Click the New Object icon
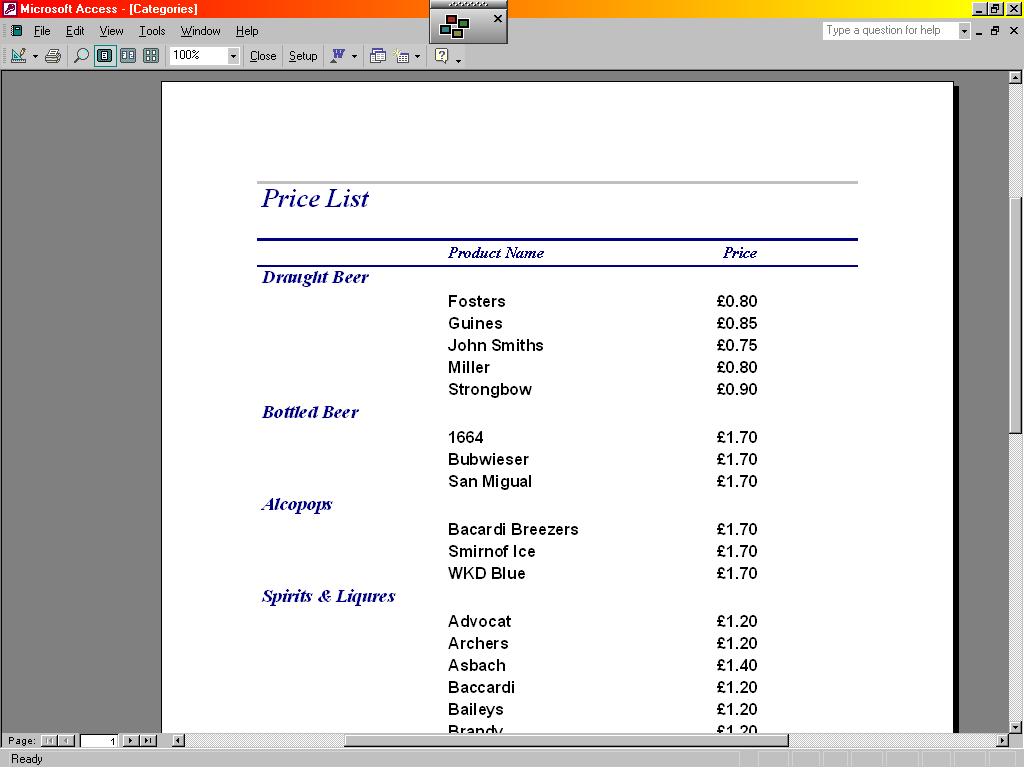The image size is (1024, 768). (402, 56)
